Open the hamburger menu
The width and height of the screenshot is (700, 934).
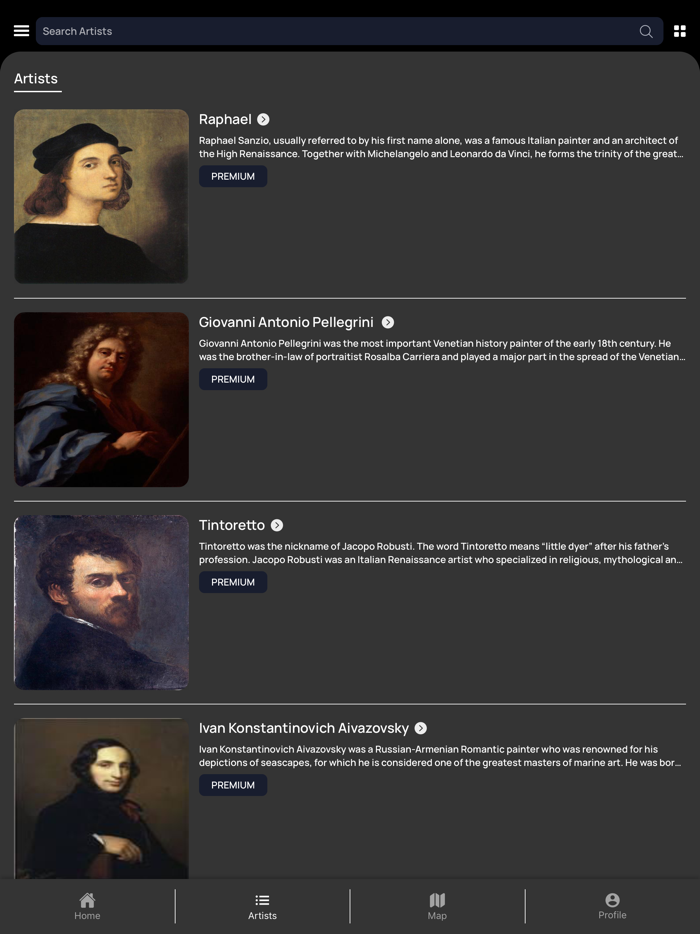(x=21, y=31)
